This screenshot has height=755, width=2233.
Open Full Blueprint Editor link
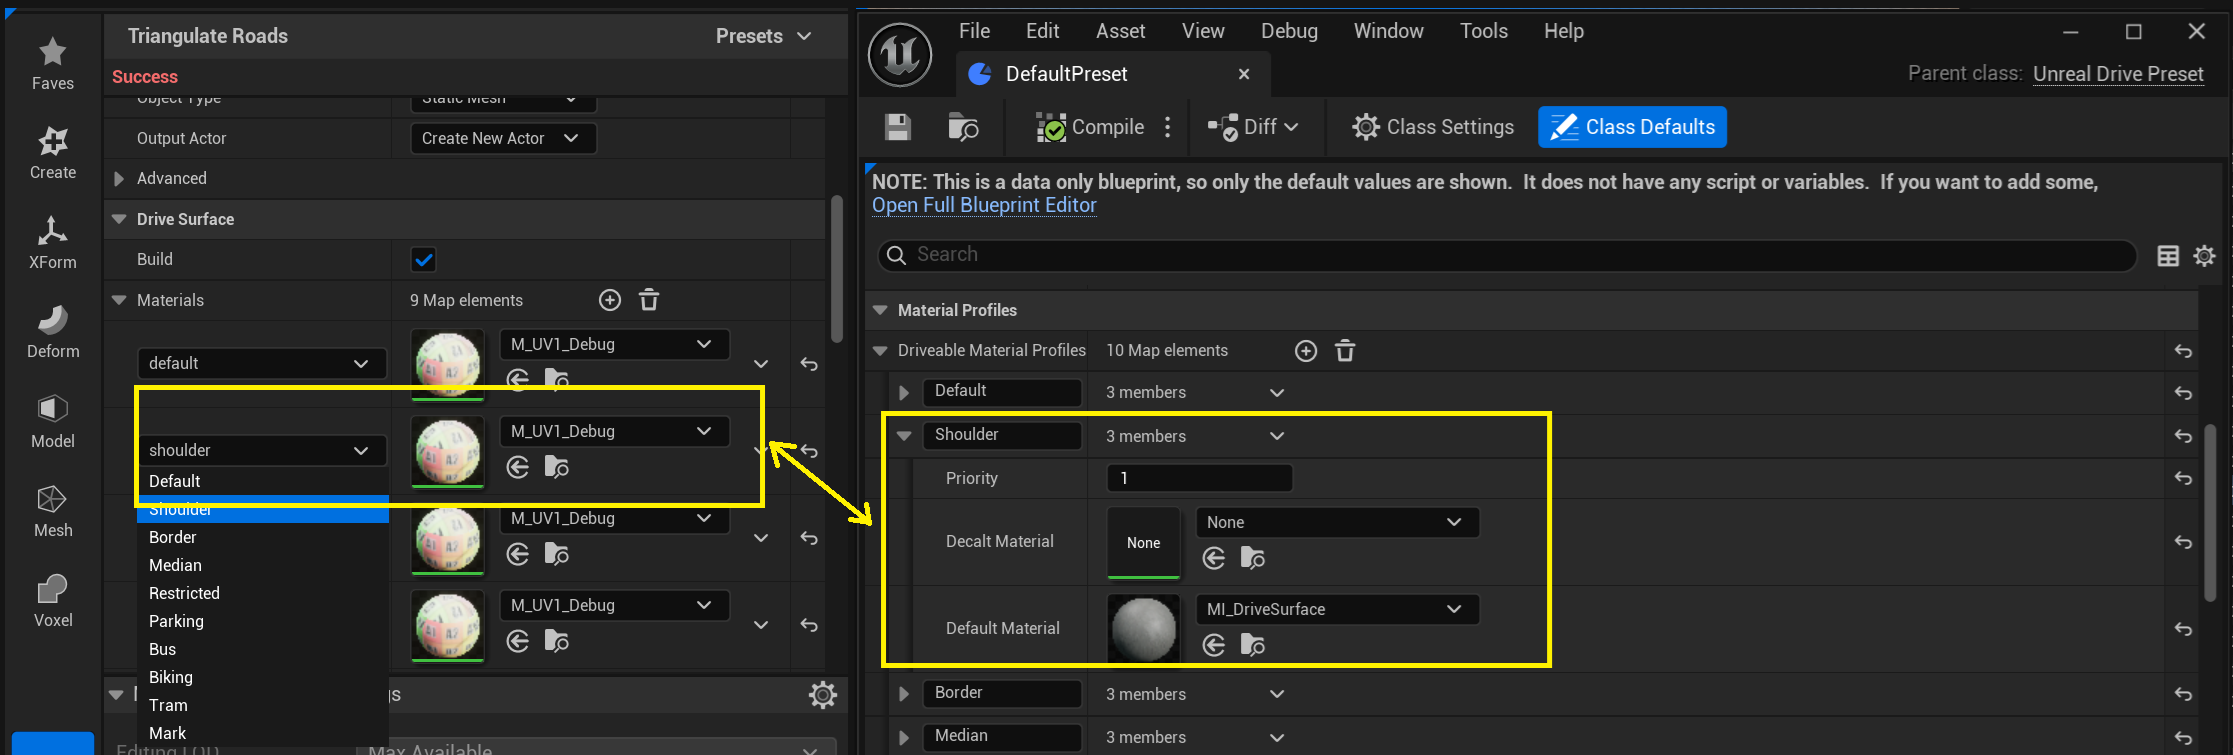[984, 205]
